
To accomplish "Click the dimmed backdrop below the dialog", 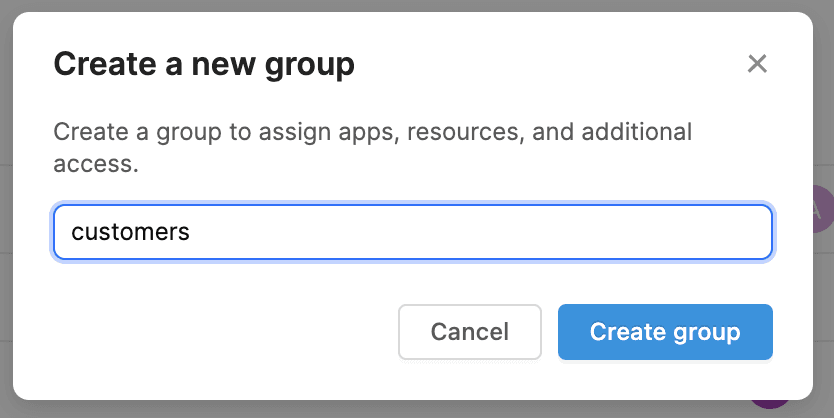I will (x=400, y=410).
